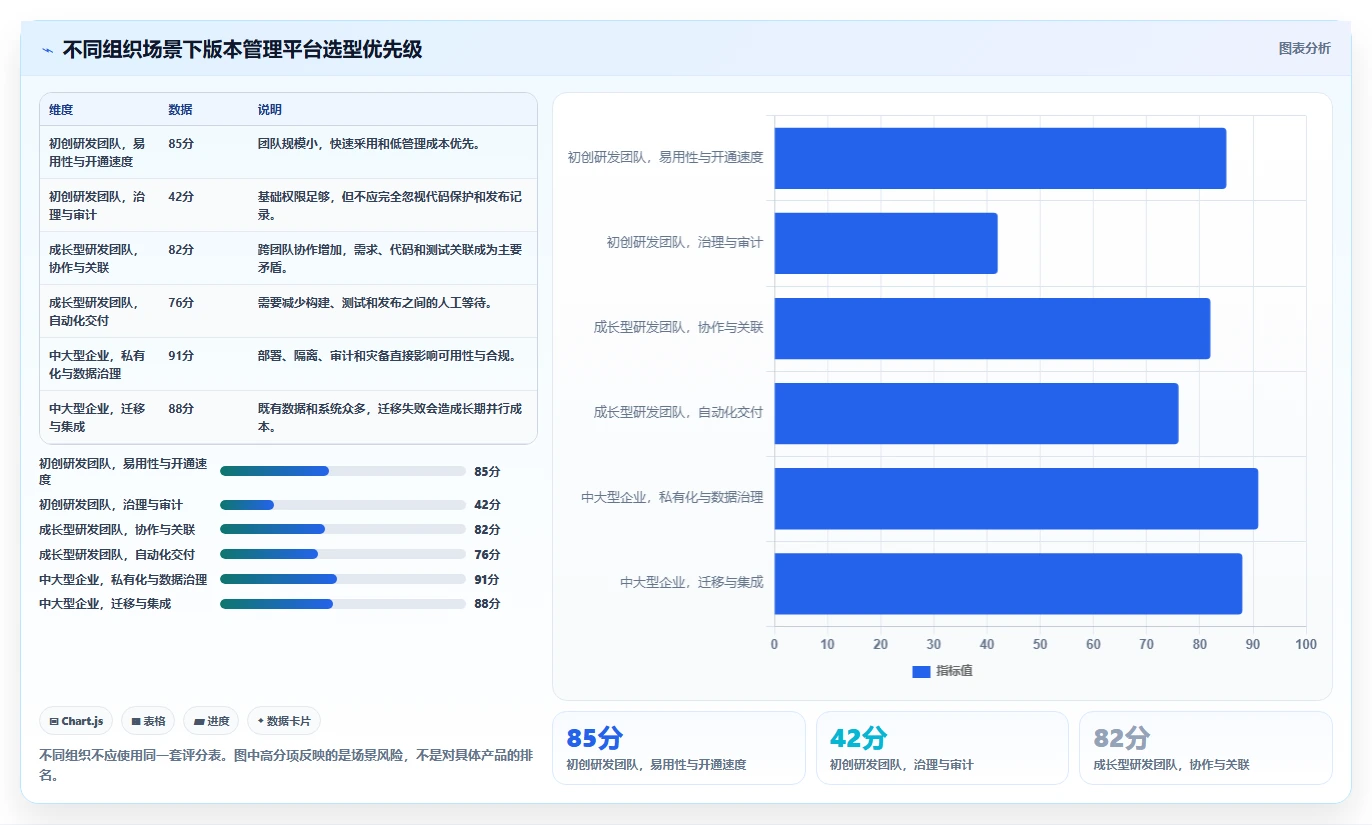Click the 82分 table cell
The height and width of the screenshot is (825, 1372).
click(x=181, y=250)
